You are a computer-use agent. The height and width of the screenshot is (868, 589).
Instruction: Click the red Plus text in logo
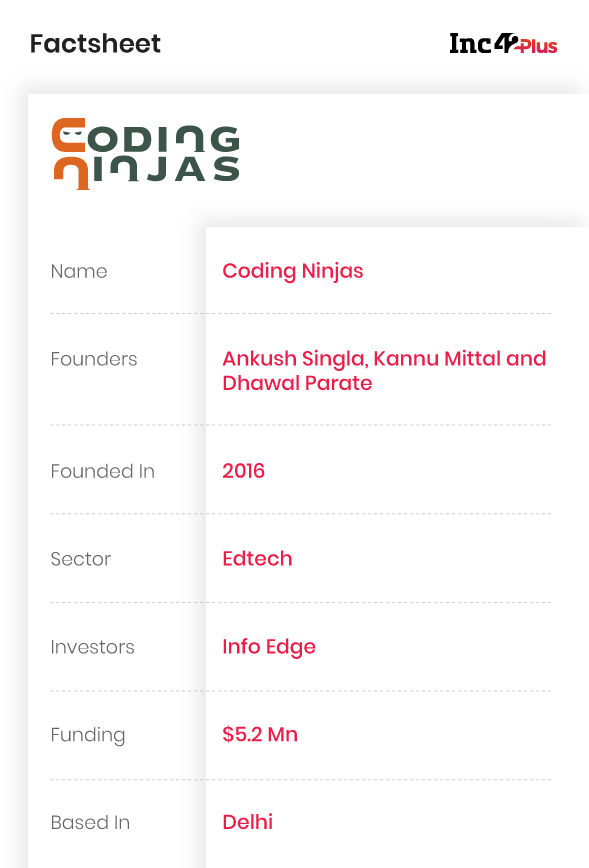[x=538, y=46]
